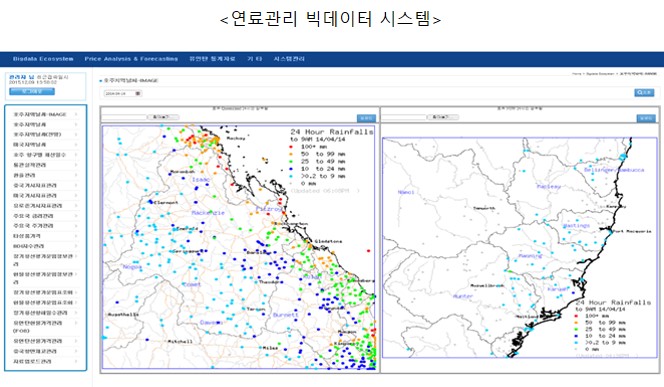Click the blue button above the Queensland rainfall map

point(366,118)
